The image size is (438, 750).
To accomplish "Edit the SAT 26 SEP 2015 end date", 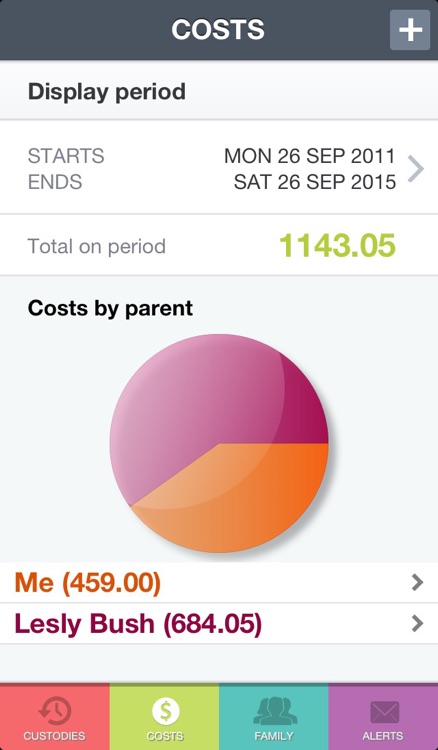I will tap(315, 182).
